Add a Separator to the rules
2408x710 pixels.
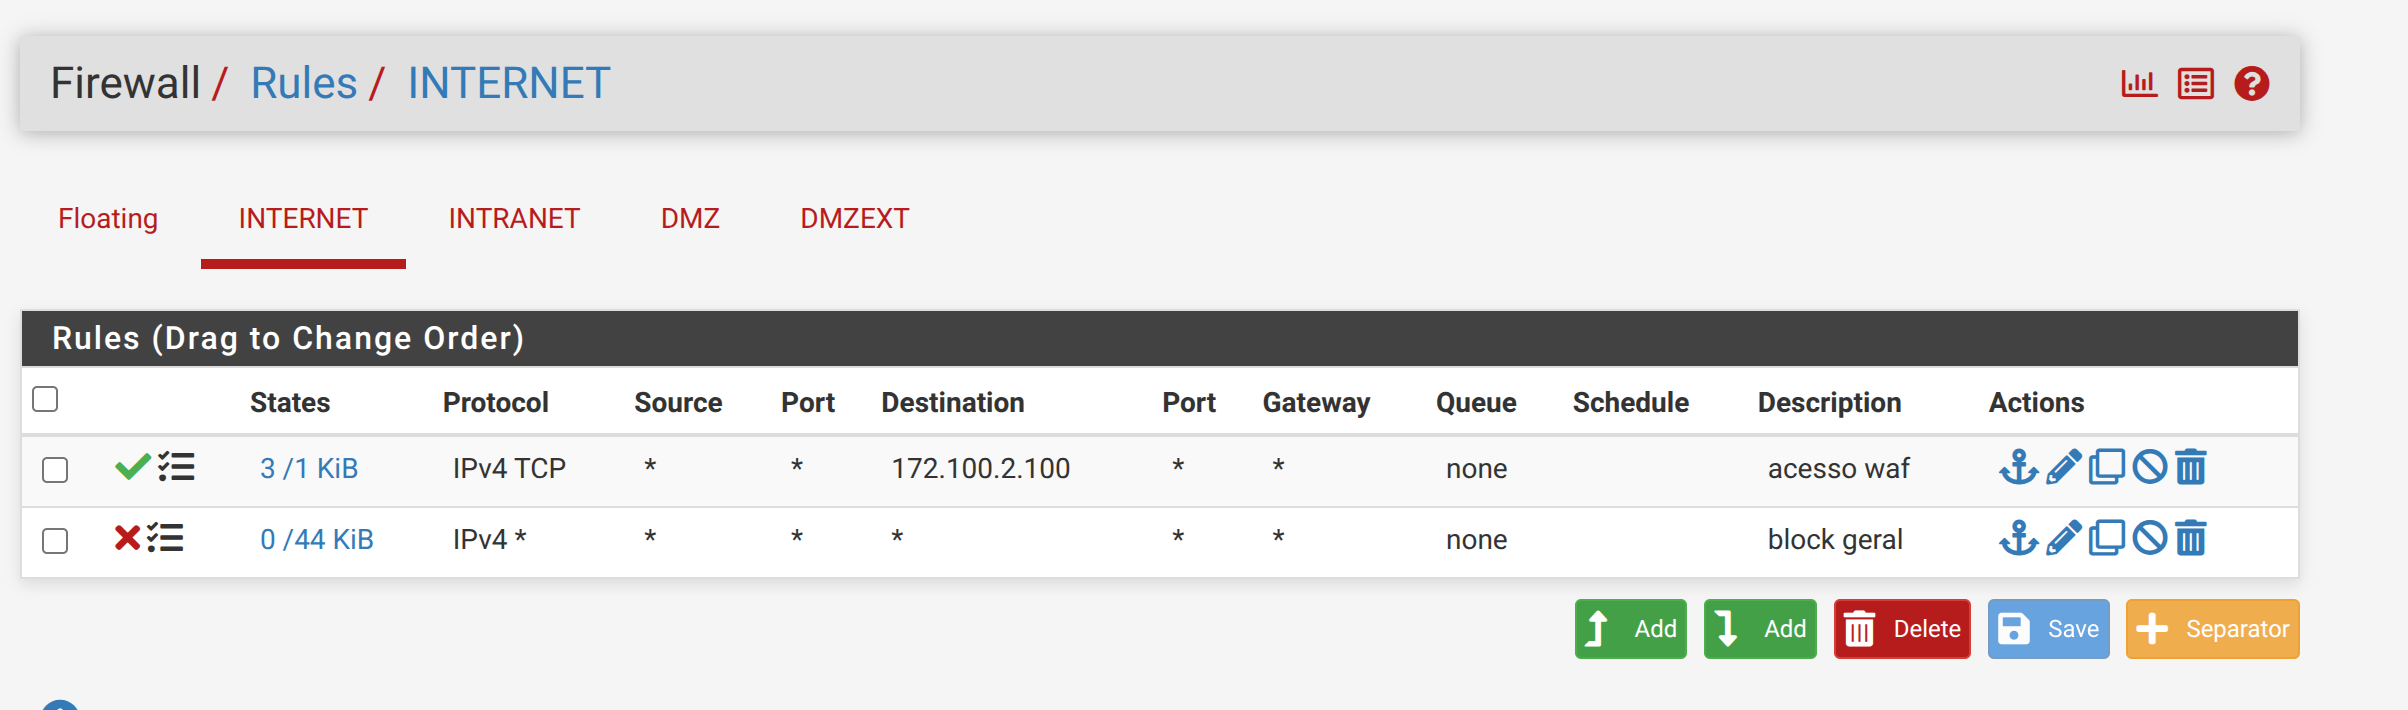(2212, 629)
